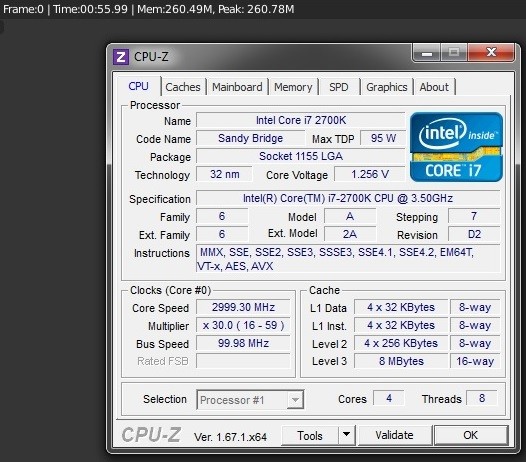Click the Bus Speed value '99.98 MHz'
The image size is (526, 462).
(243, 343)
